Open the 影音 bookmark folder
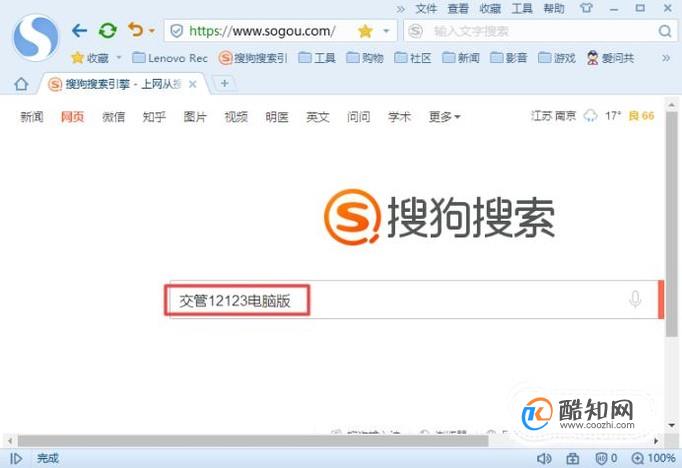Viewport: 682px width, 468px height. click(x=508, y=58)
